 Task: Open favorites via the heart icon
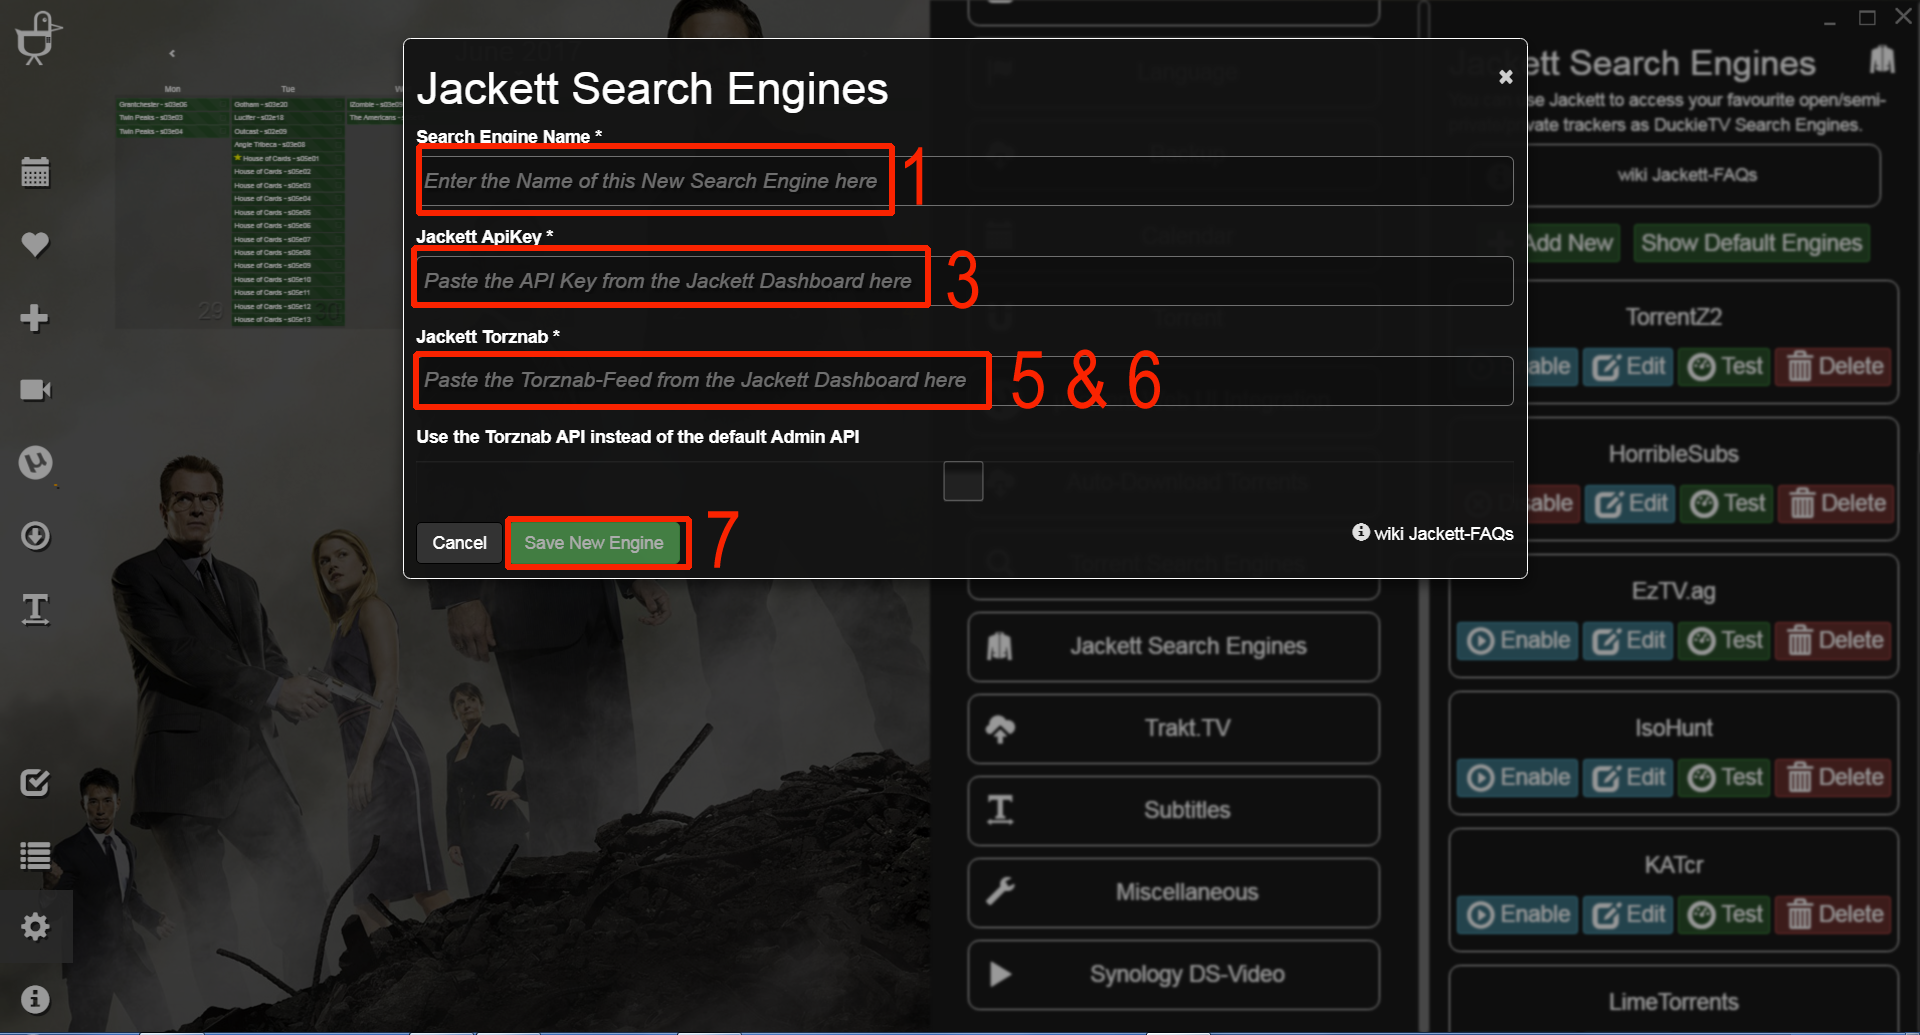pos(35,244)
